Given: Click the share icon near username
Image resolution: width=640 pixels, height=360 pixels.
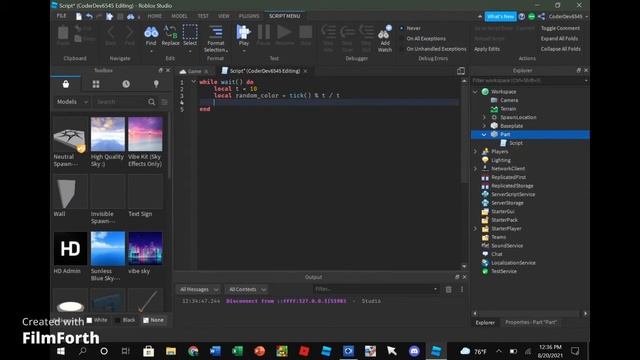Looking at the screenshot, I should tap(542, 17).
